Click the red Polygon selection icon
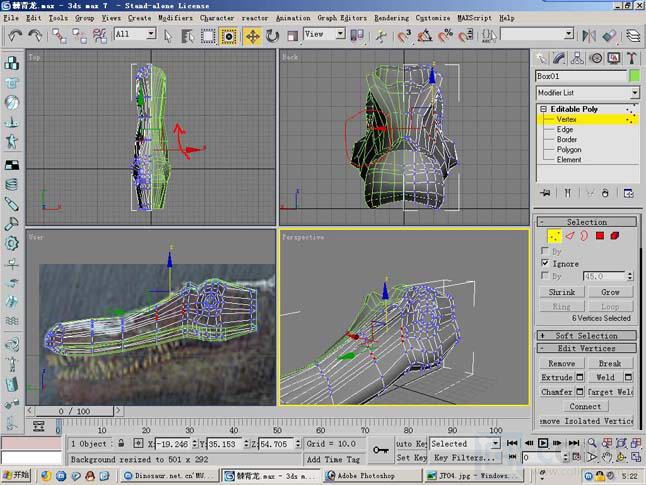The height and width of the screenshot is (485, 646). pos(600,236)
